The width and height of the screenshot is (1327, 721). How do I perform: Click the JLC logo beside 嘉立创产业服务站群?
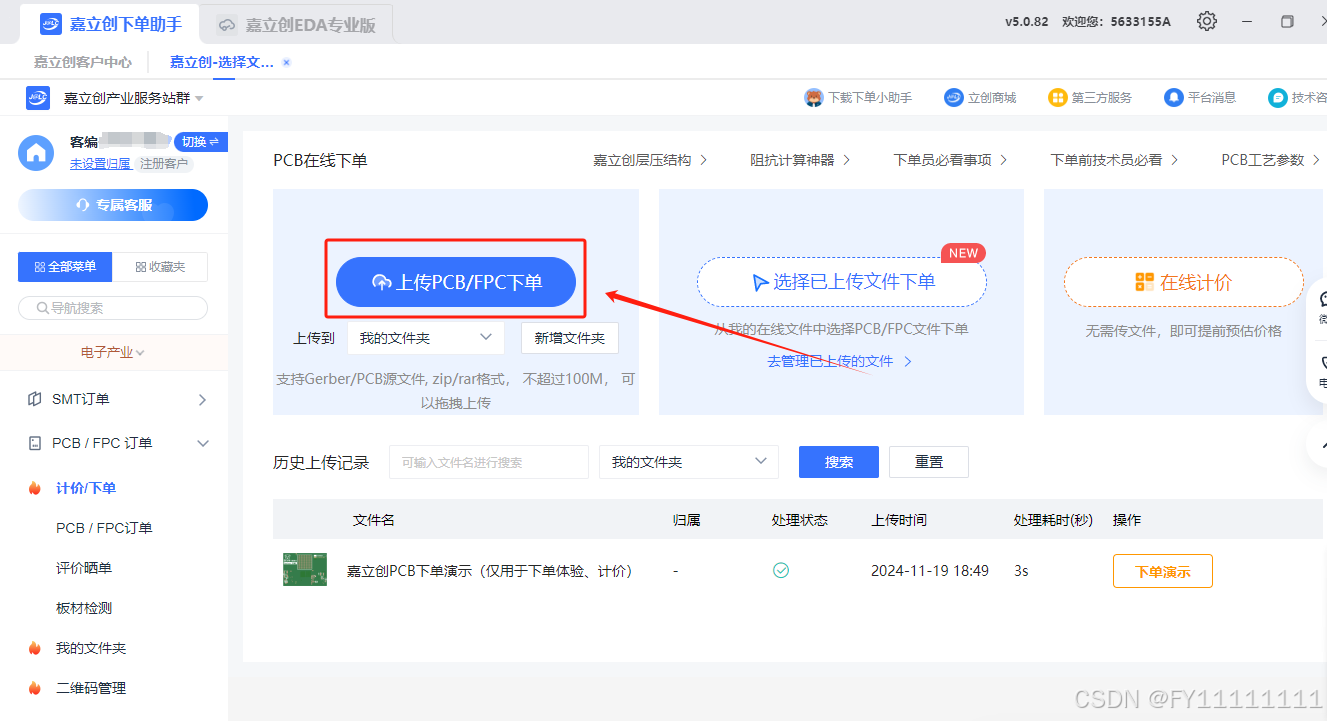pos(38,98)
